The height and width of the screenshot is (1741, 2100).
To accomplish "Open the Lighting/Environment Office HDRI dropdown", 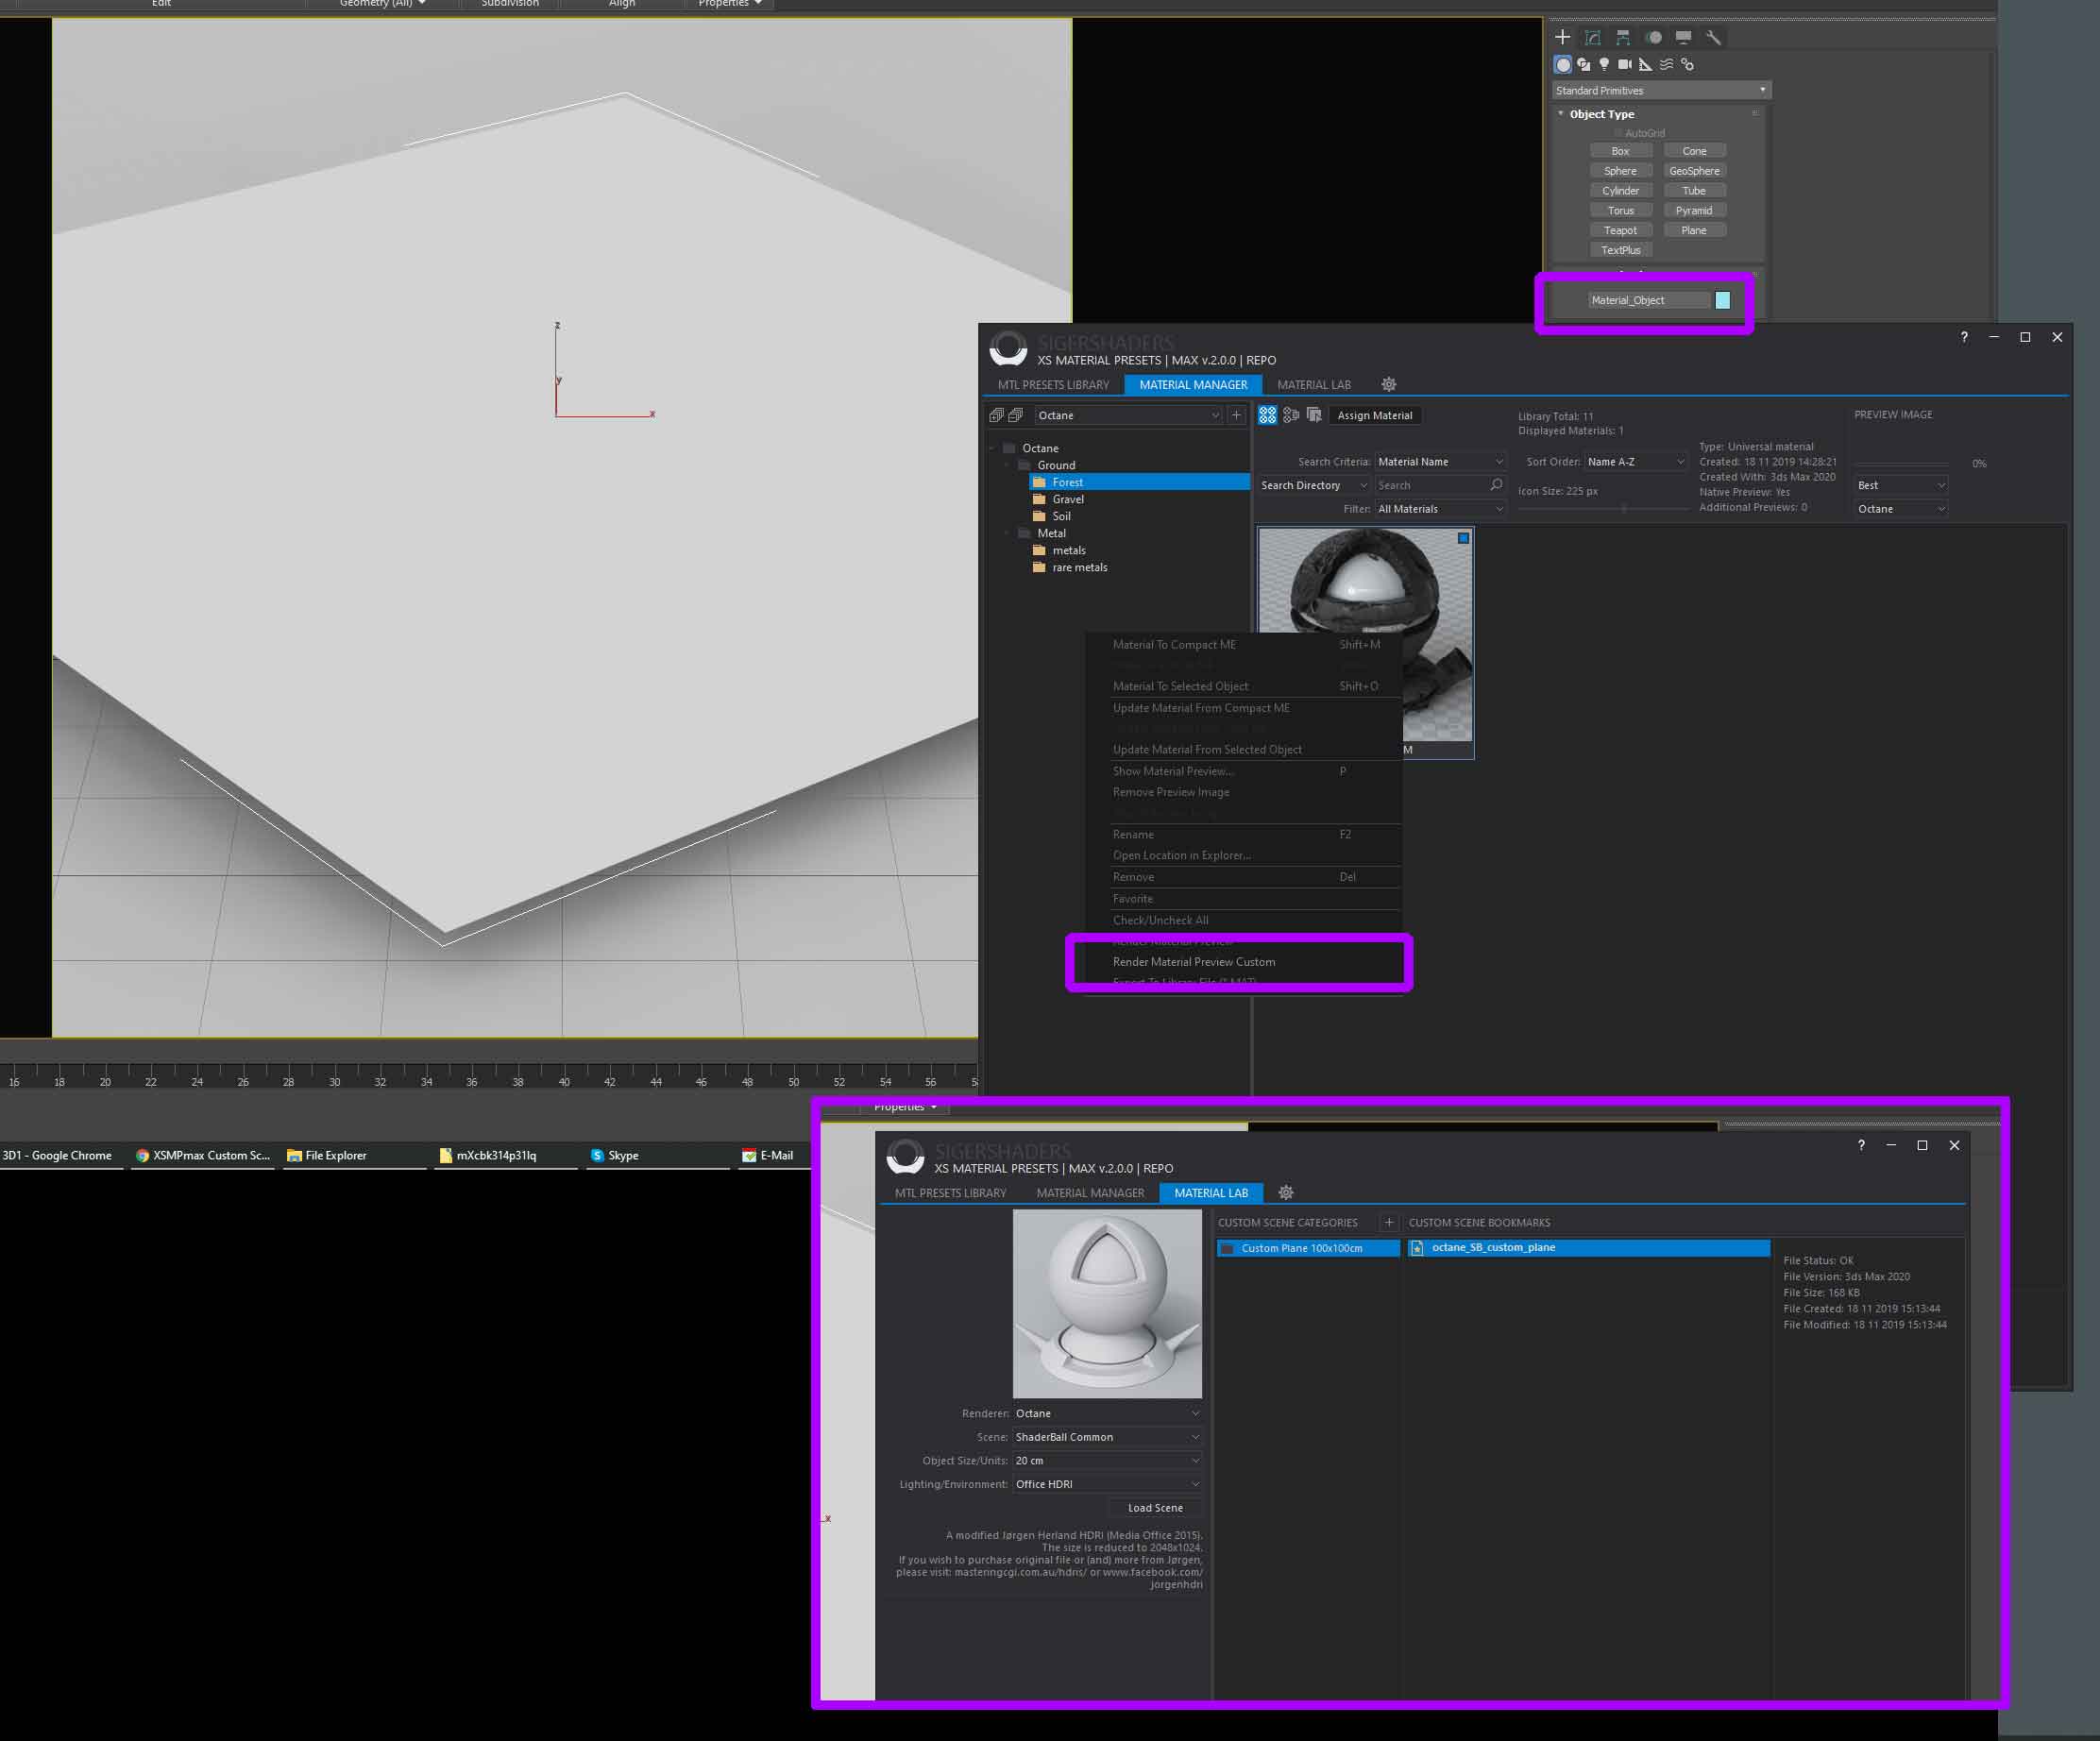I will [1107, 1484].
